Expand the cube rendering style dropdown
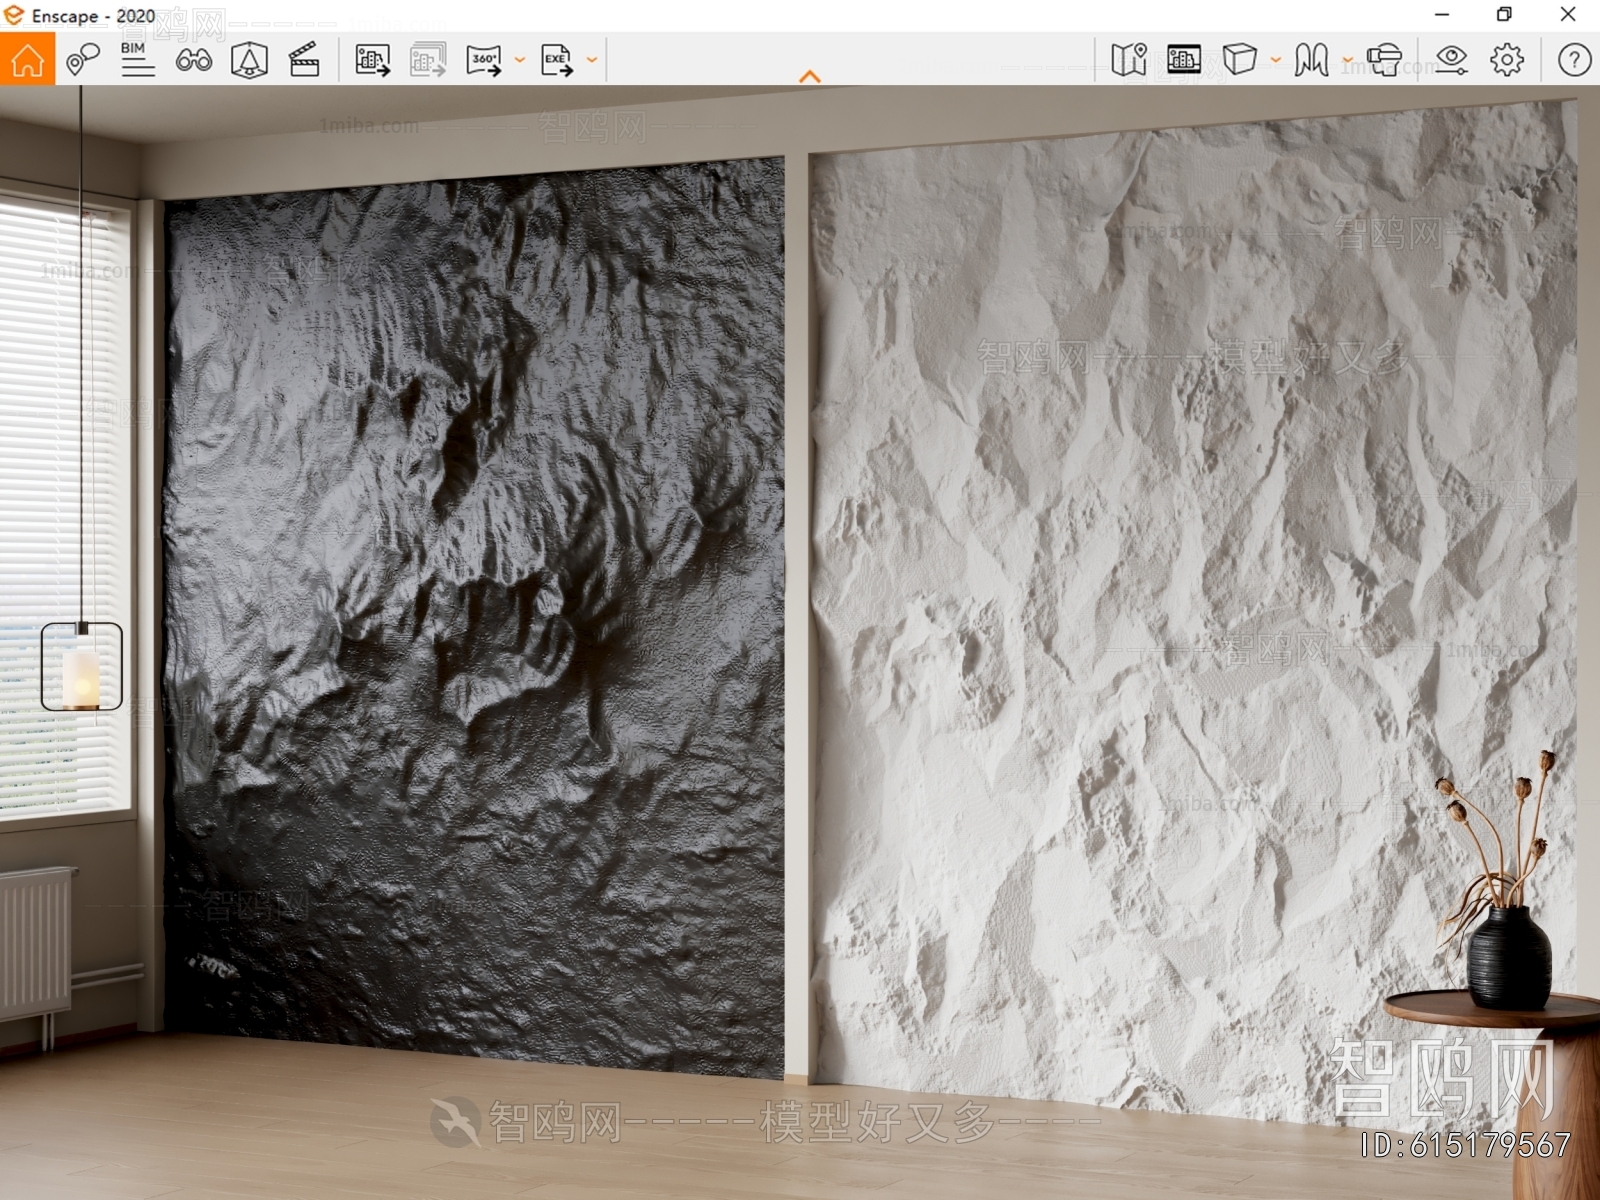The image size is (1600, 1200). tap(1276, 60)
